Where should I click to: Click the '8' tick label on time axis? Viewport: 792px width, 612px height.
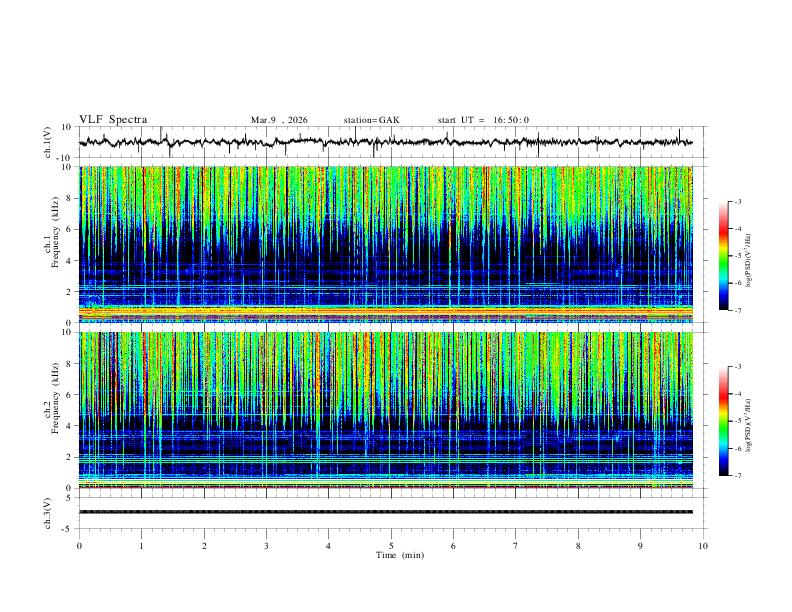pos(578,546)
